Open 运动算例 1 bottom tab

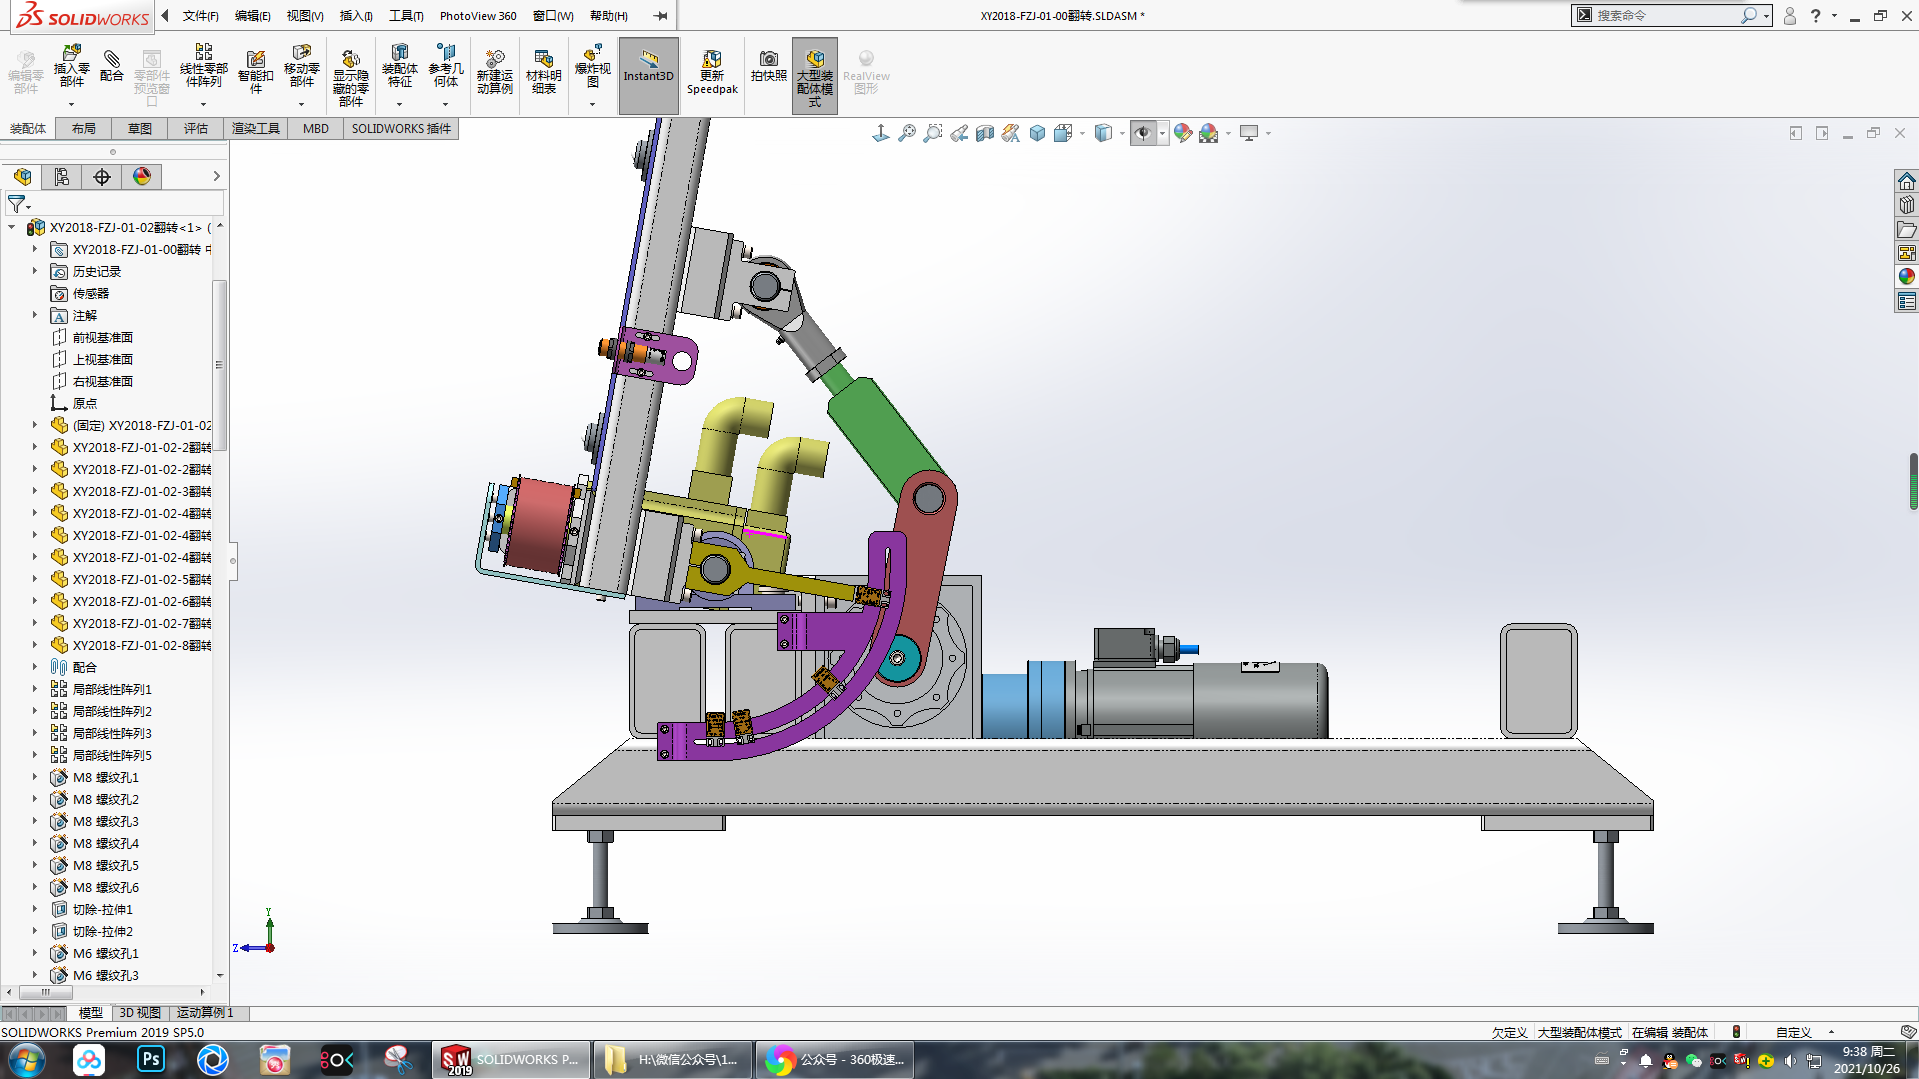click(x=205, y=1013)
